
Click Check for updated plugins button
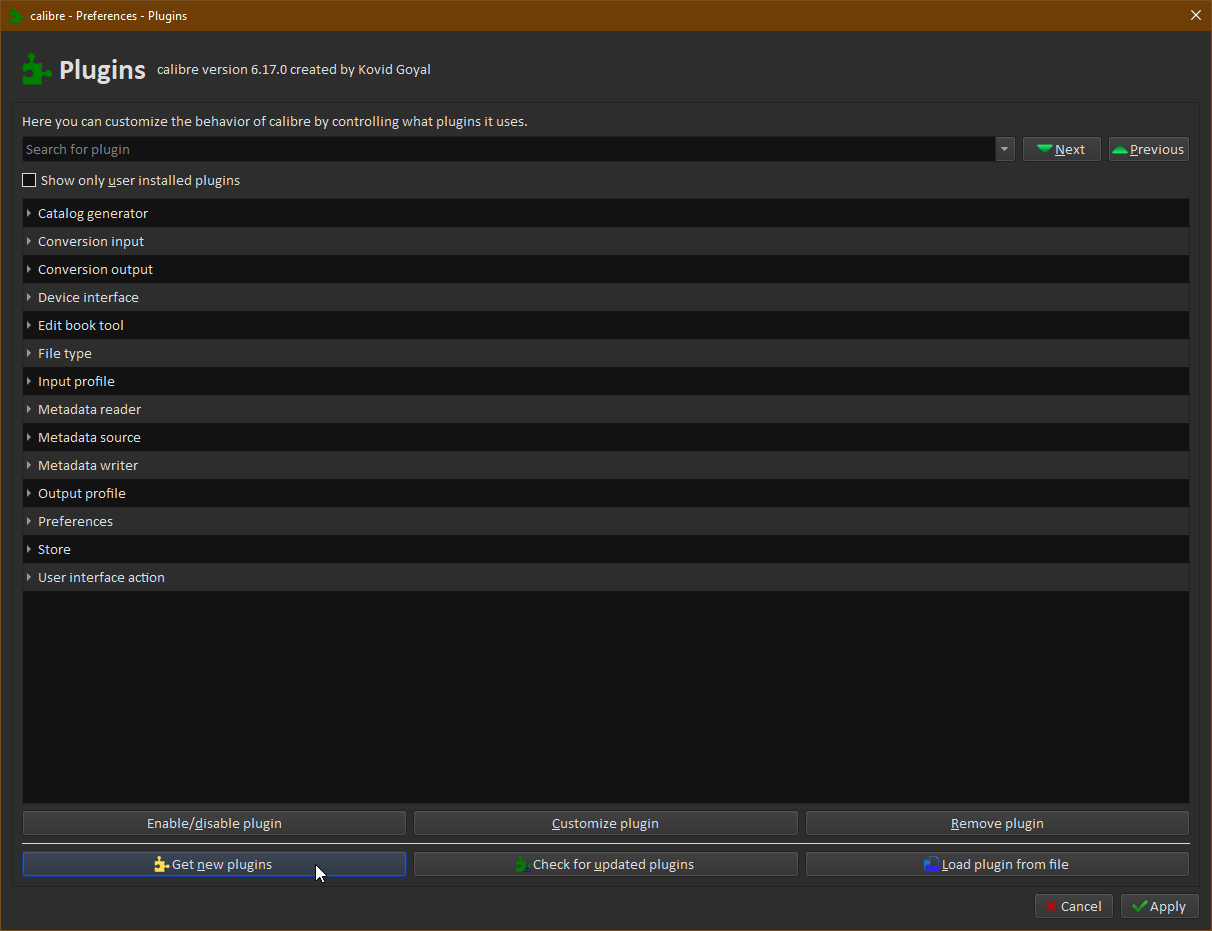tap(606, 864)
